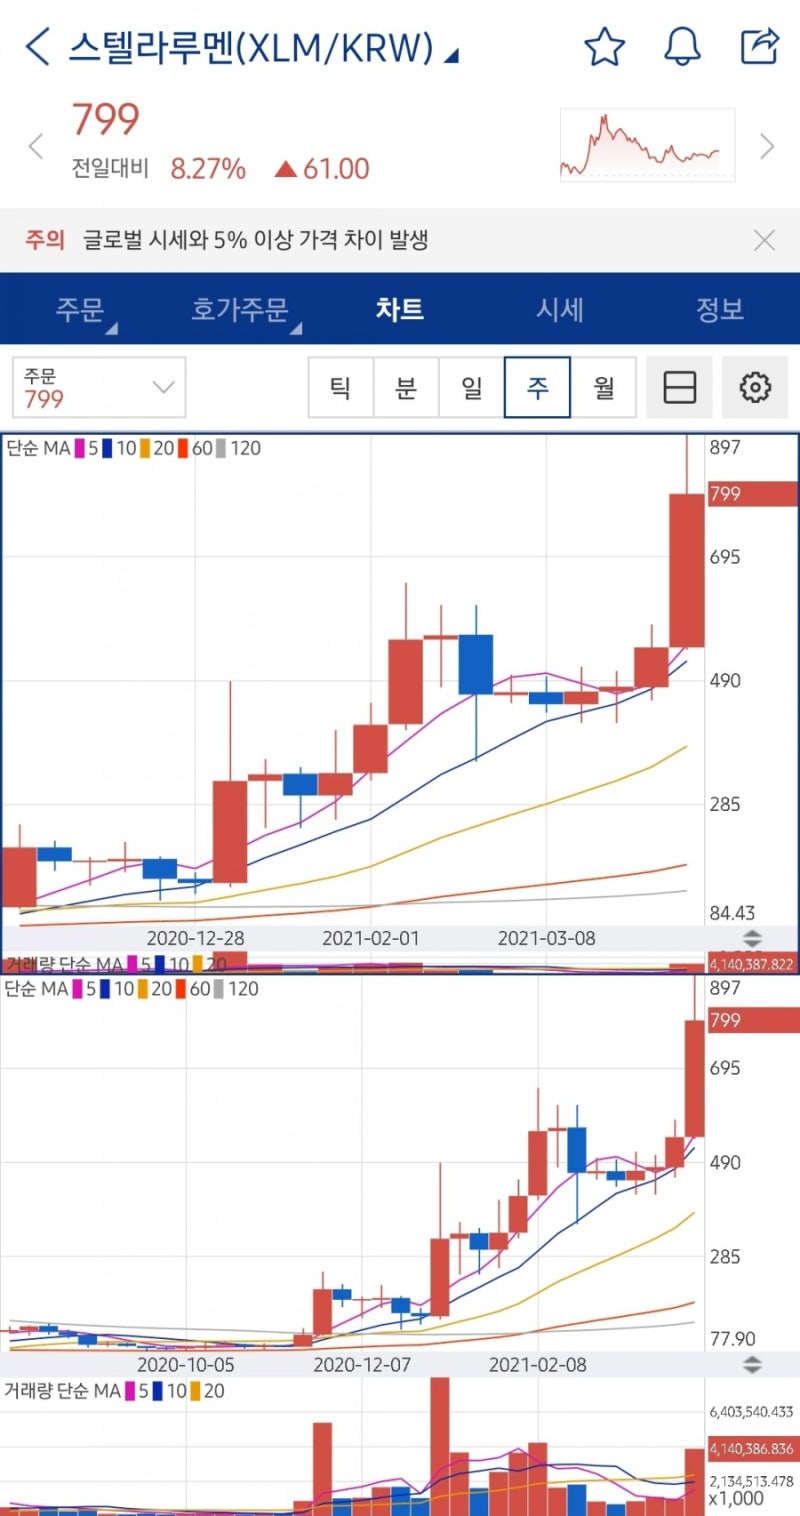Tap the back arrow icon
Viewport: 800px width, 1516px height.
click(x=37, y=47)
